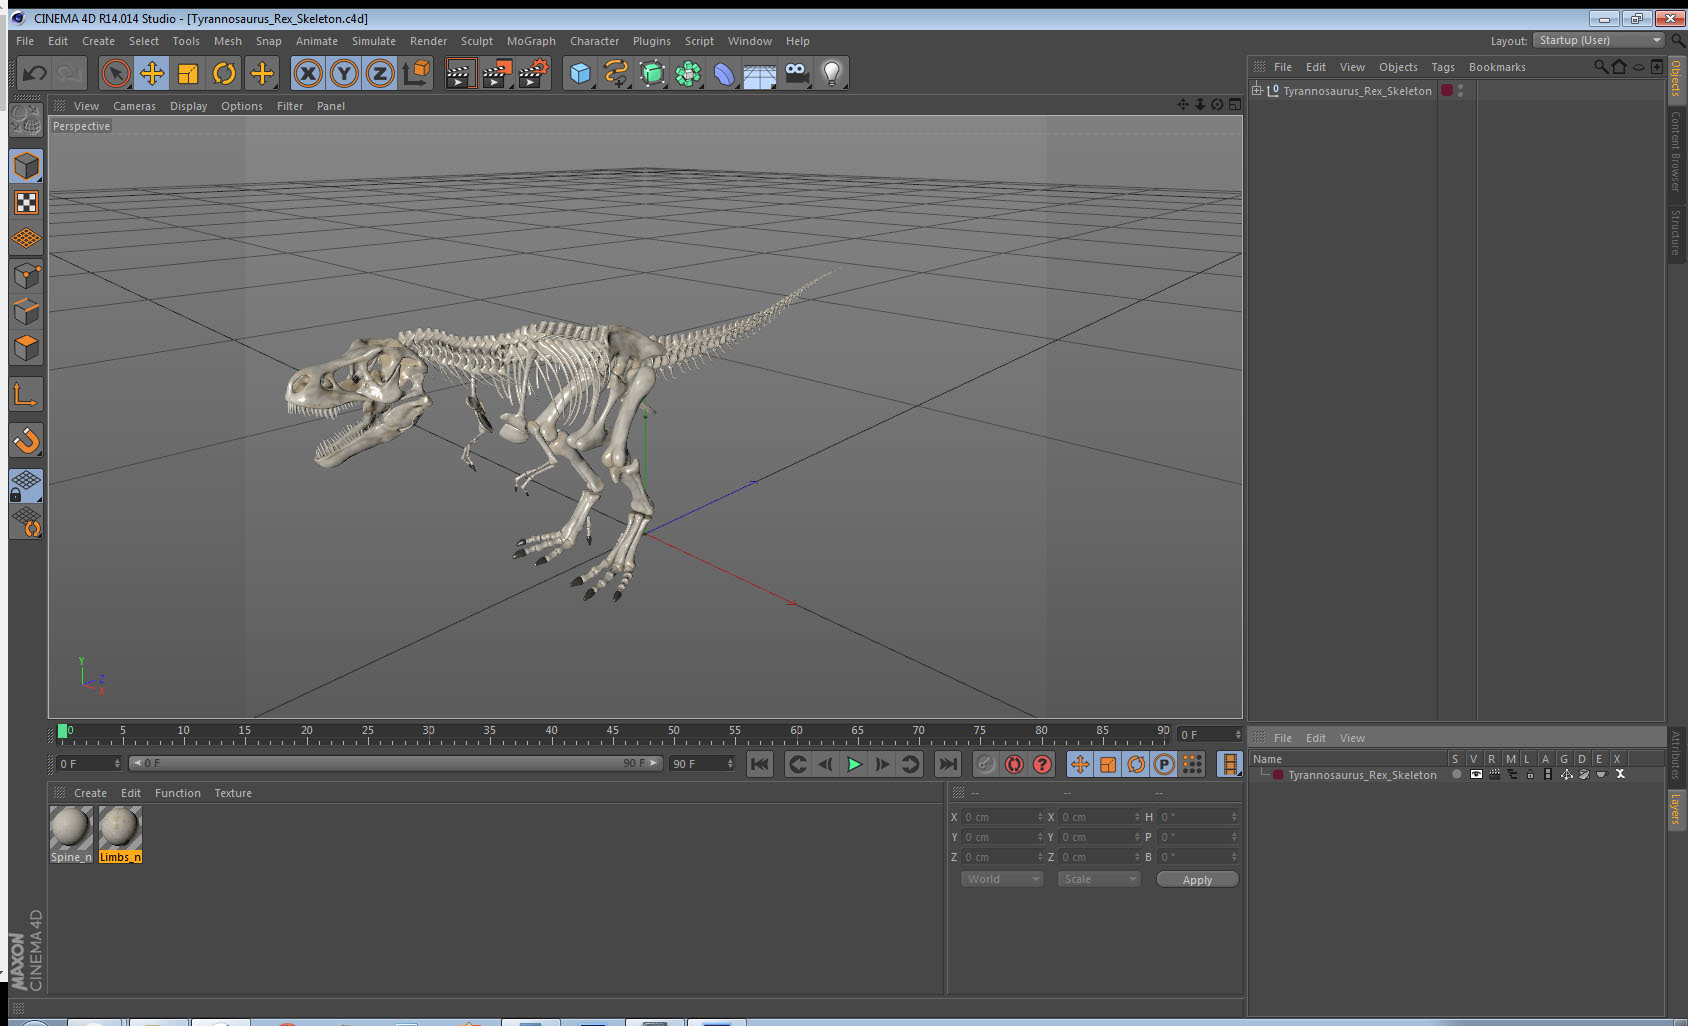Screen dimensions: 1688x1026
Task: Toggle autokeying button
Action: tap(1014, 764)
